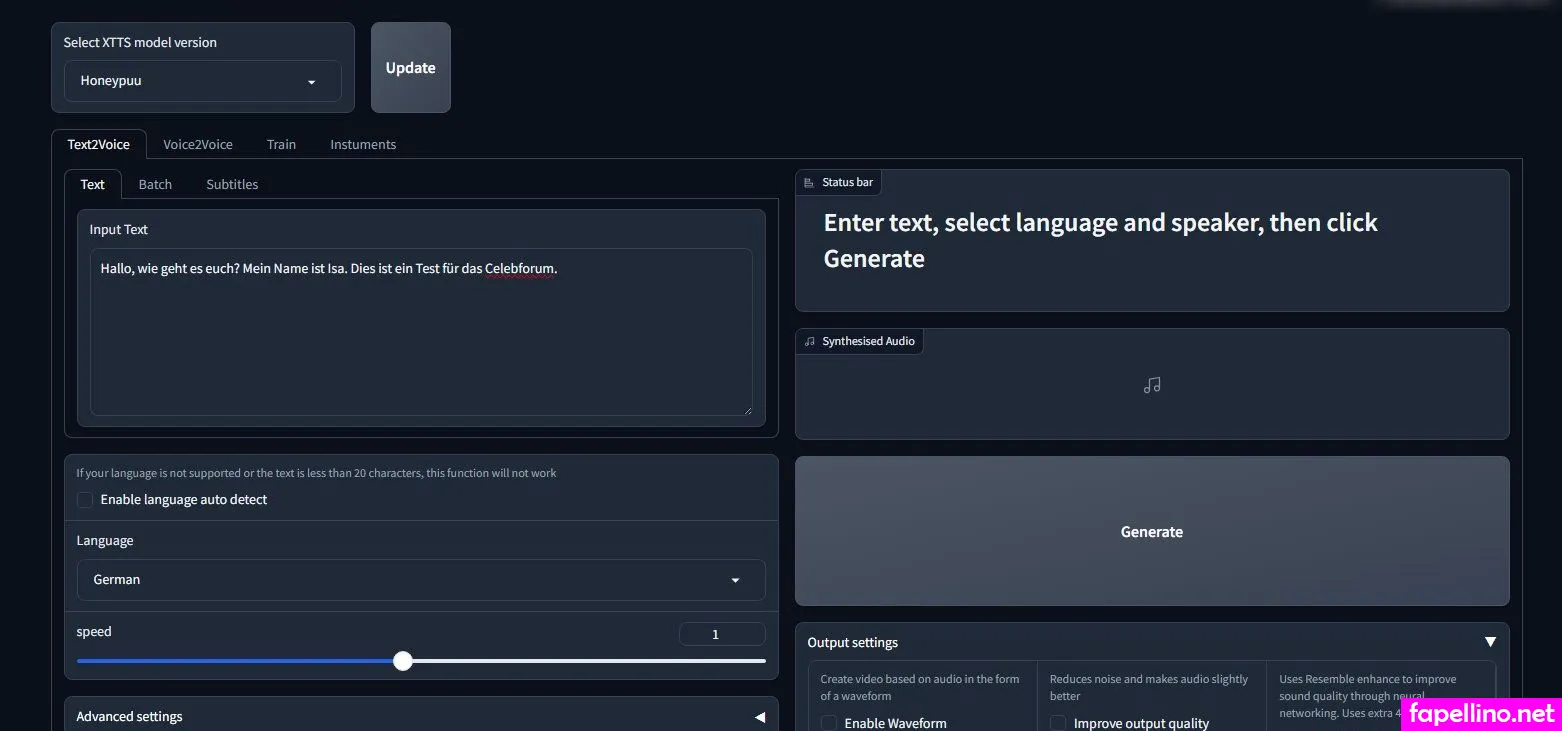Go to the Instuments tab

coord(363,145)
